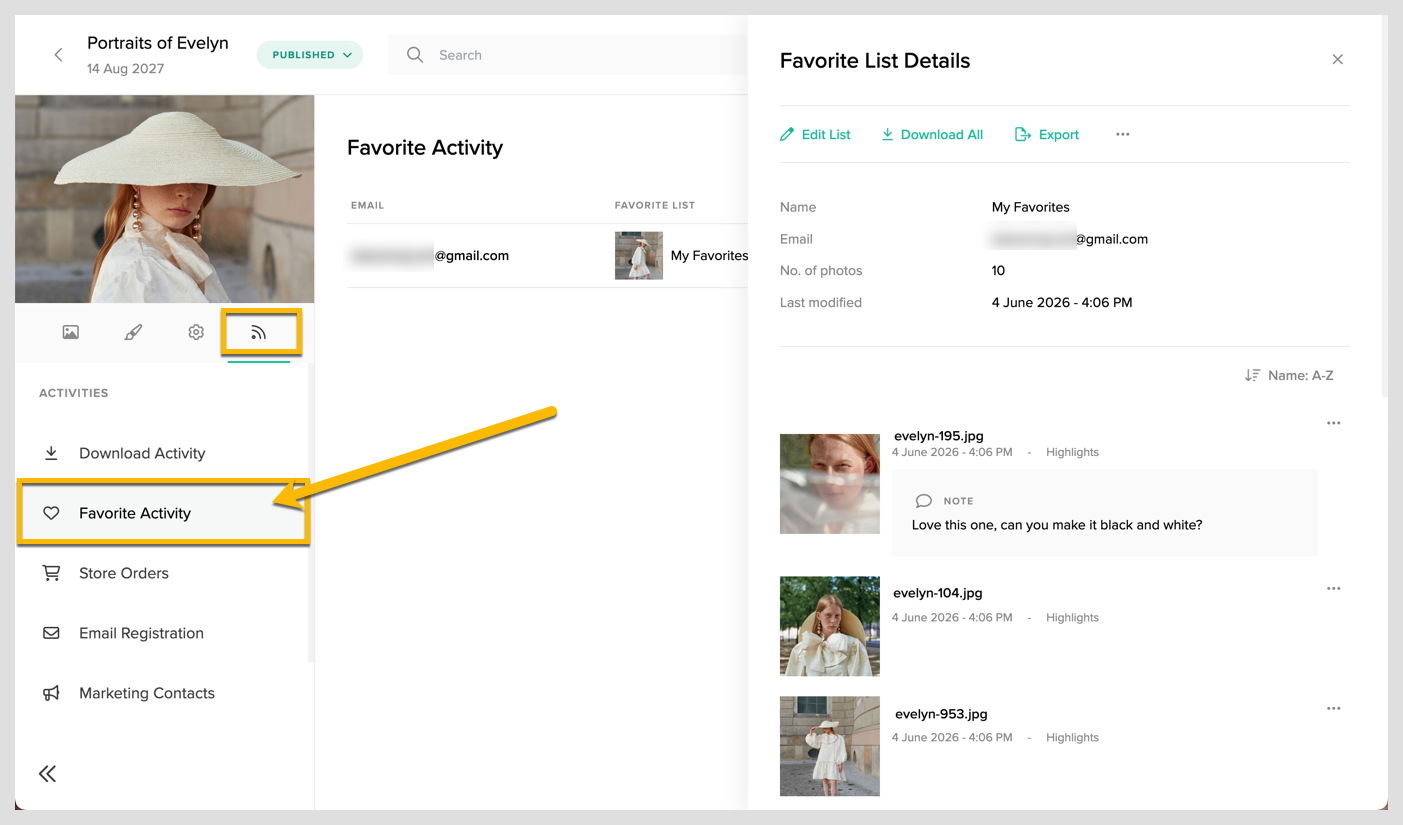Click the search magnifier icon
This screenshot has height=825, width=1403.
414,55
